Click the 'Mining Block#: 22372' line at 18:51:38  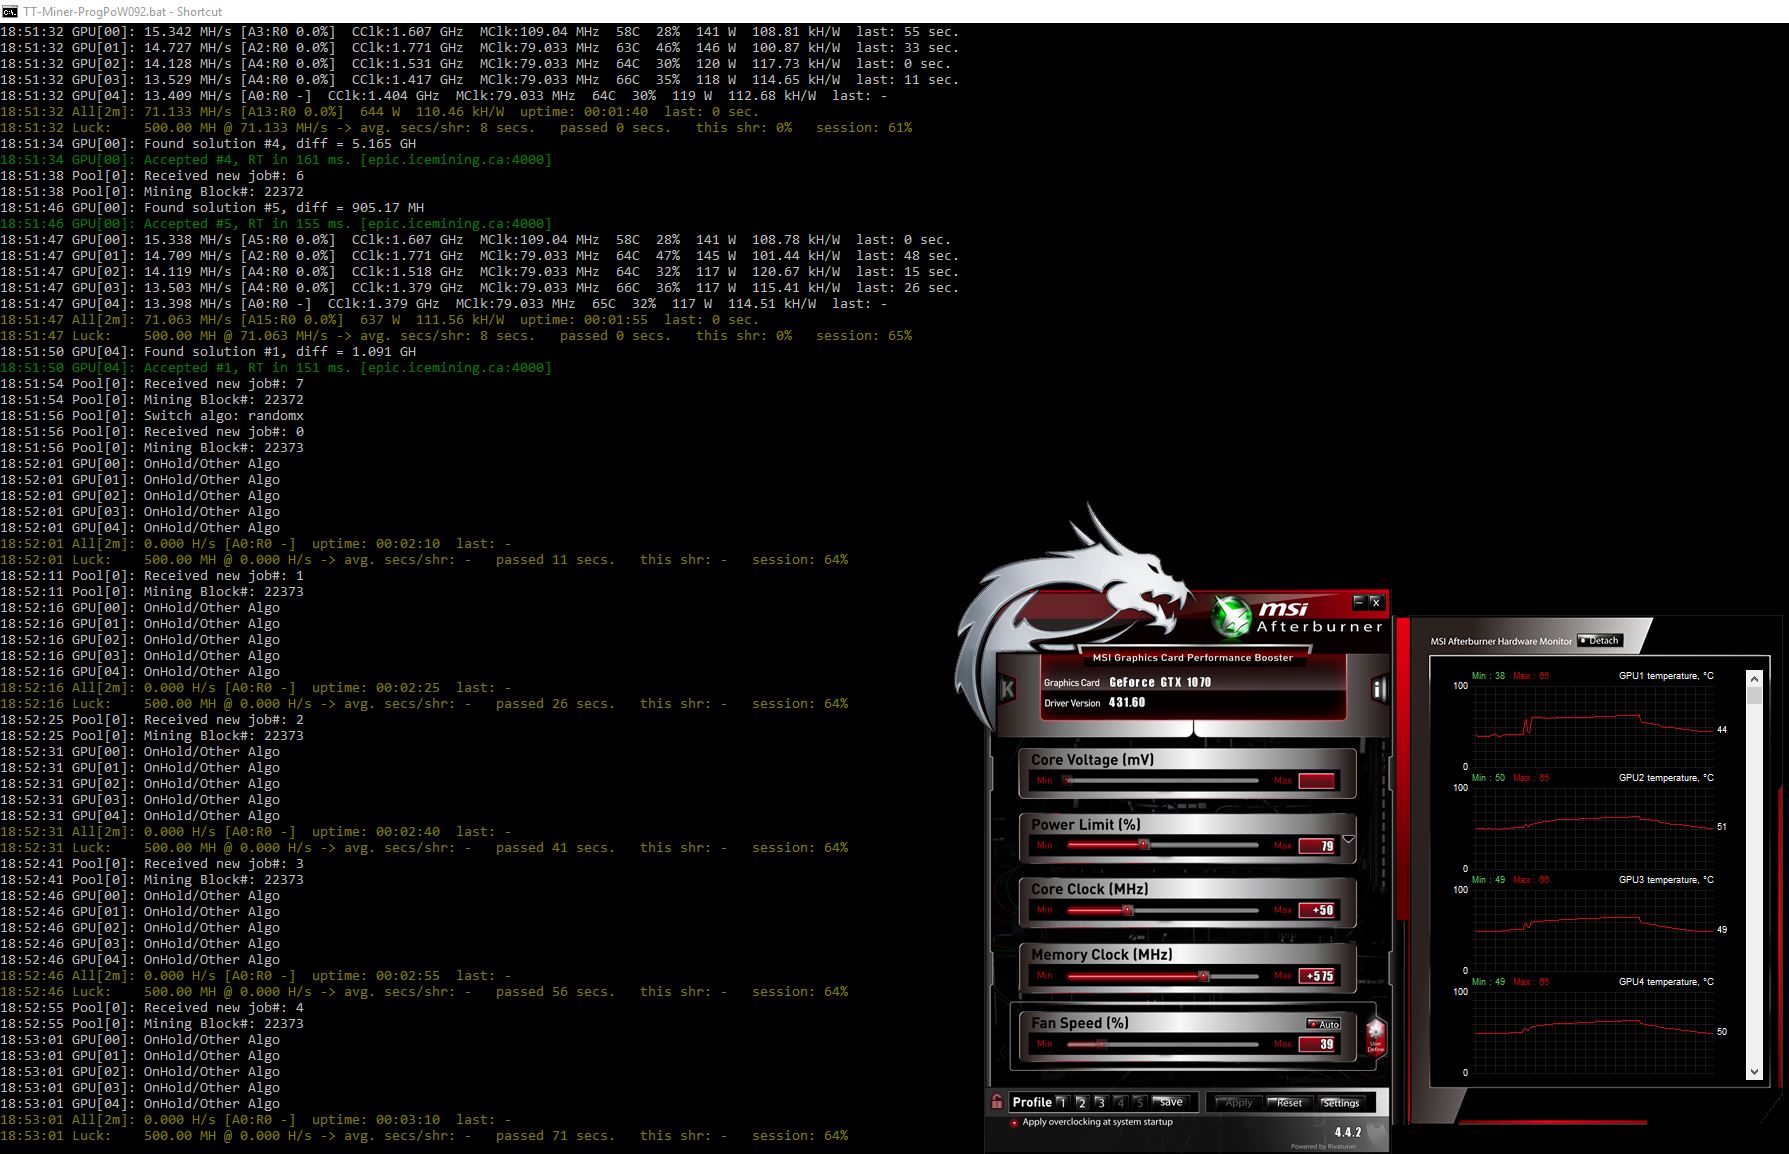coord(152,192)
